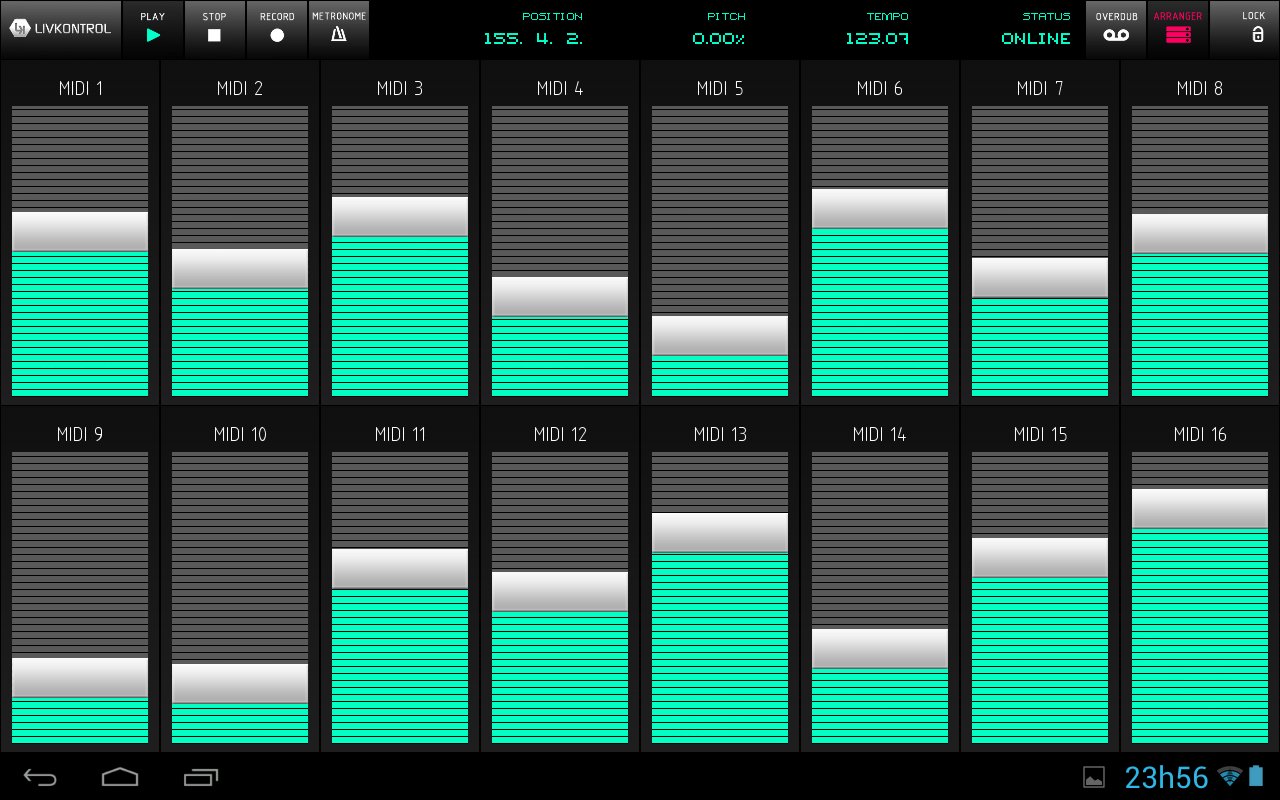The image size is (1280, 800).
Task: Start recording with the Record button
Action: pos(277,29)
